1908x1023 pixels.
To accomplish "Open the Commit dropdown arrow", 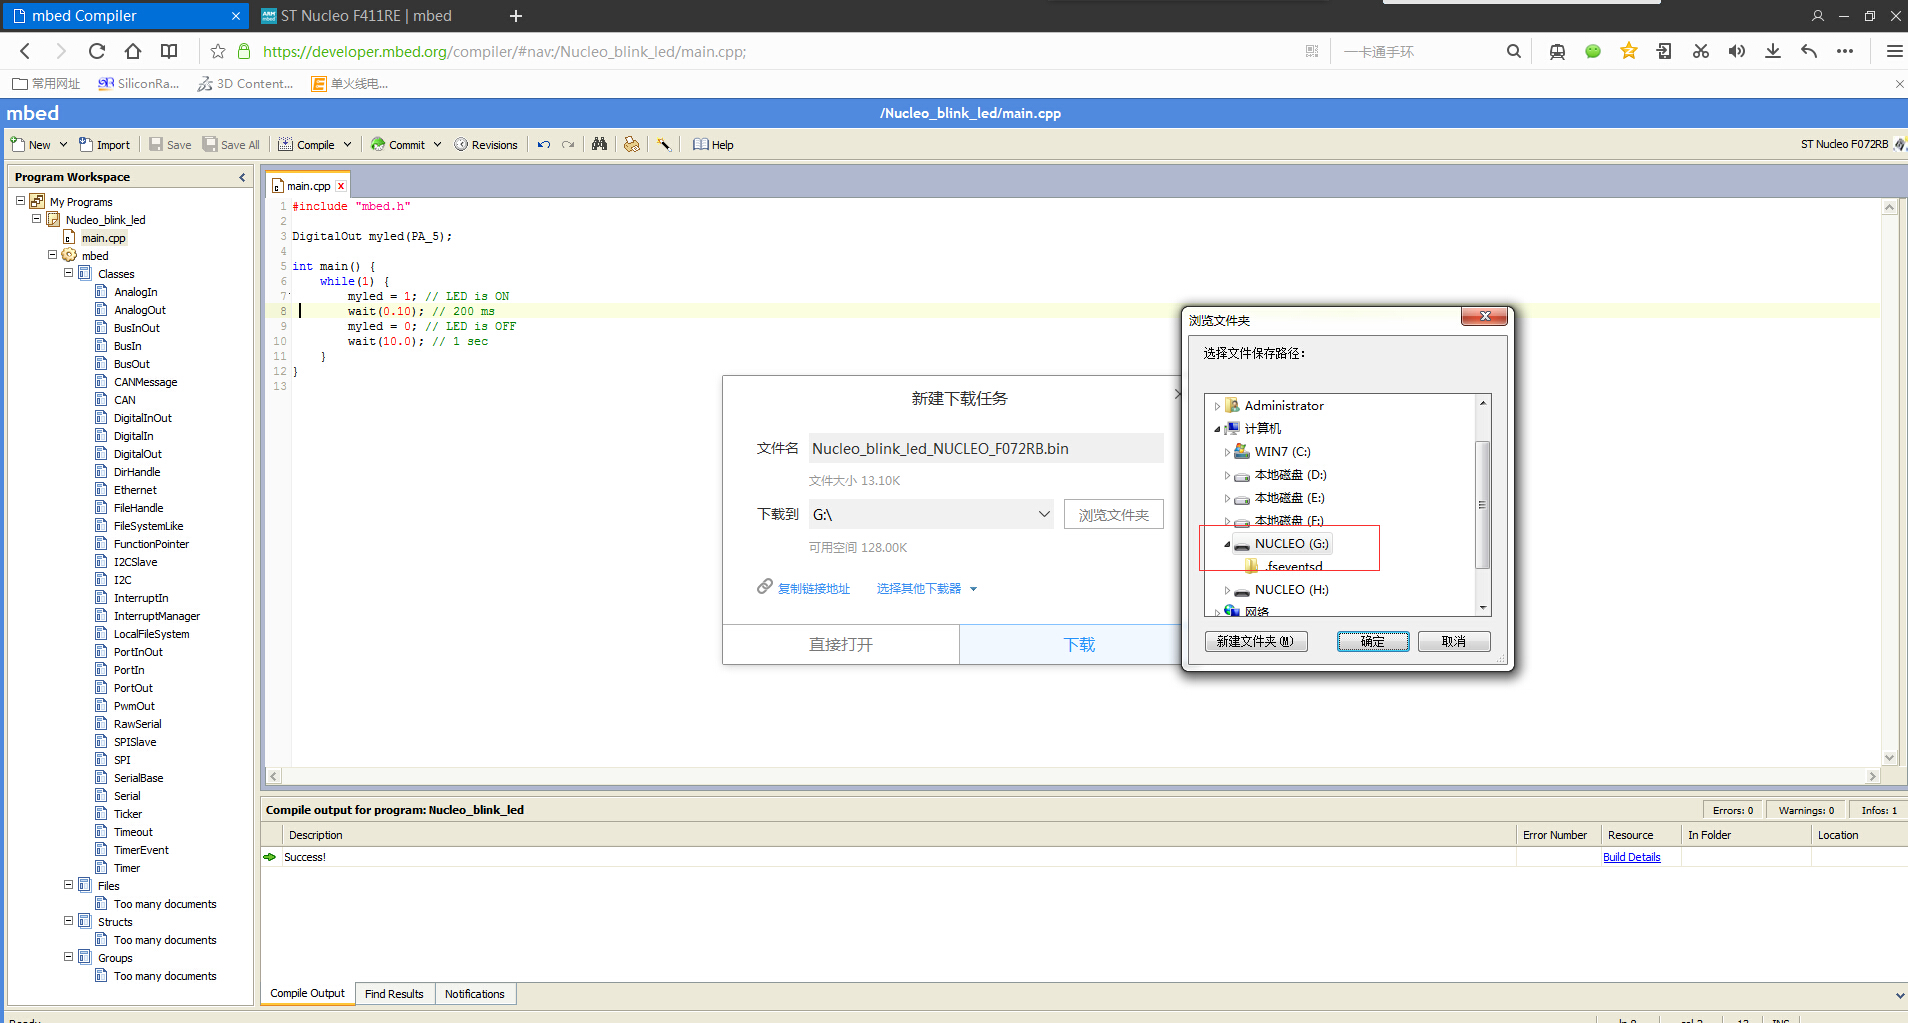I will 438,145.
